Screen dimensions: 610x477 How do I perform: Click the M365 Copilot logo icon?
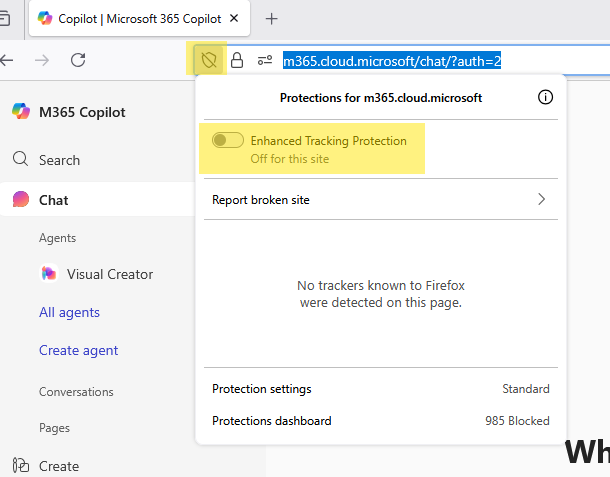tap(21, 111)
